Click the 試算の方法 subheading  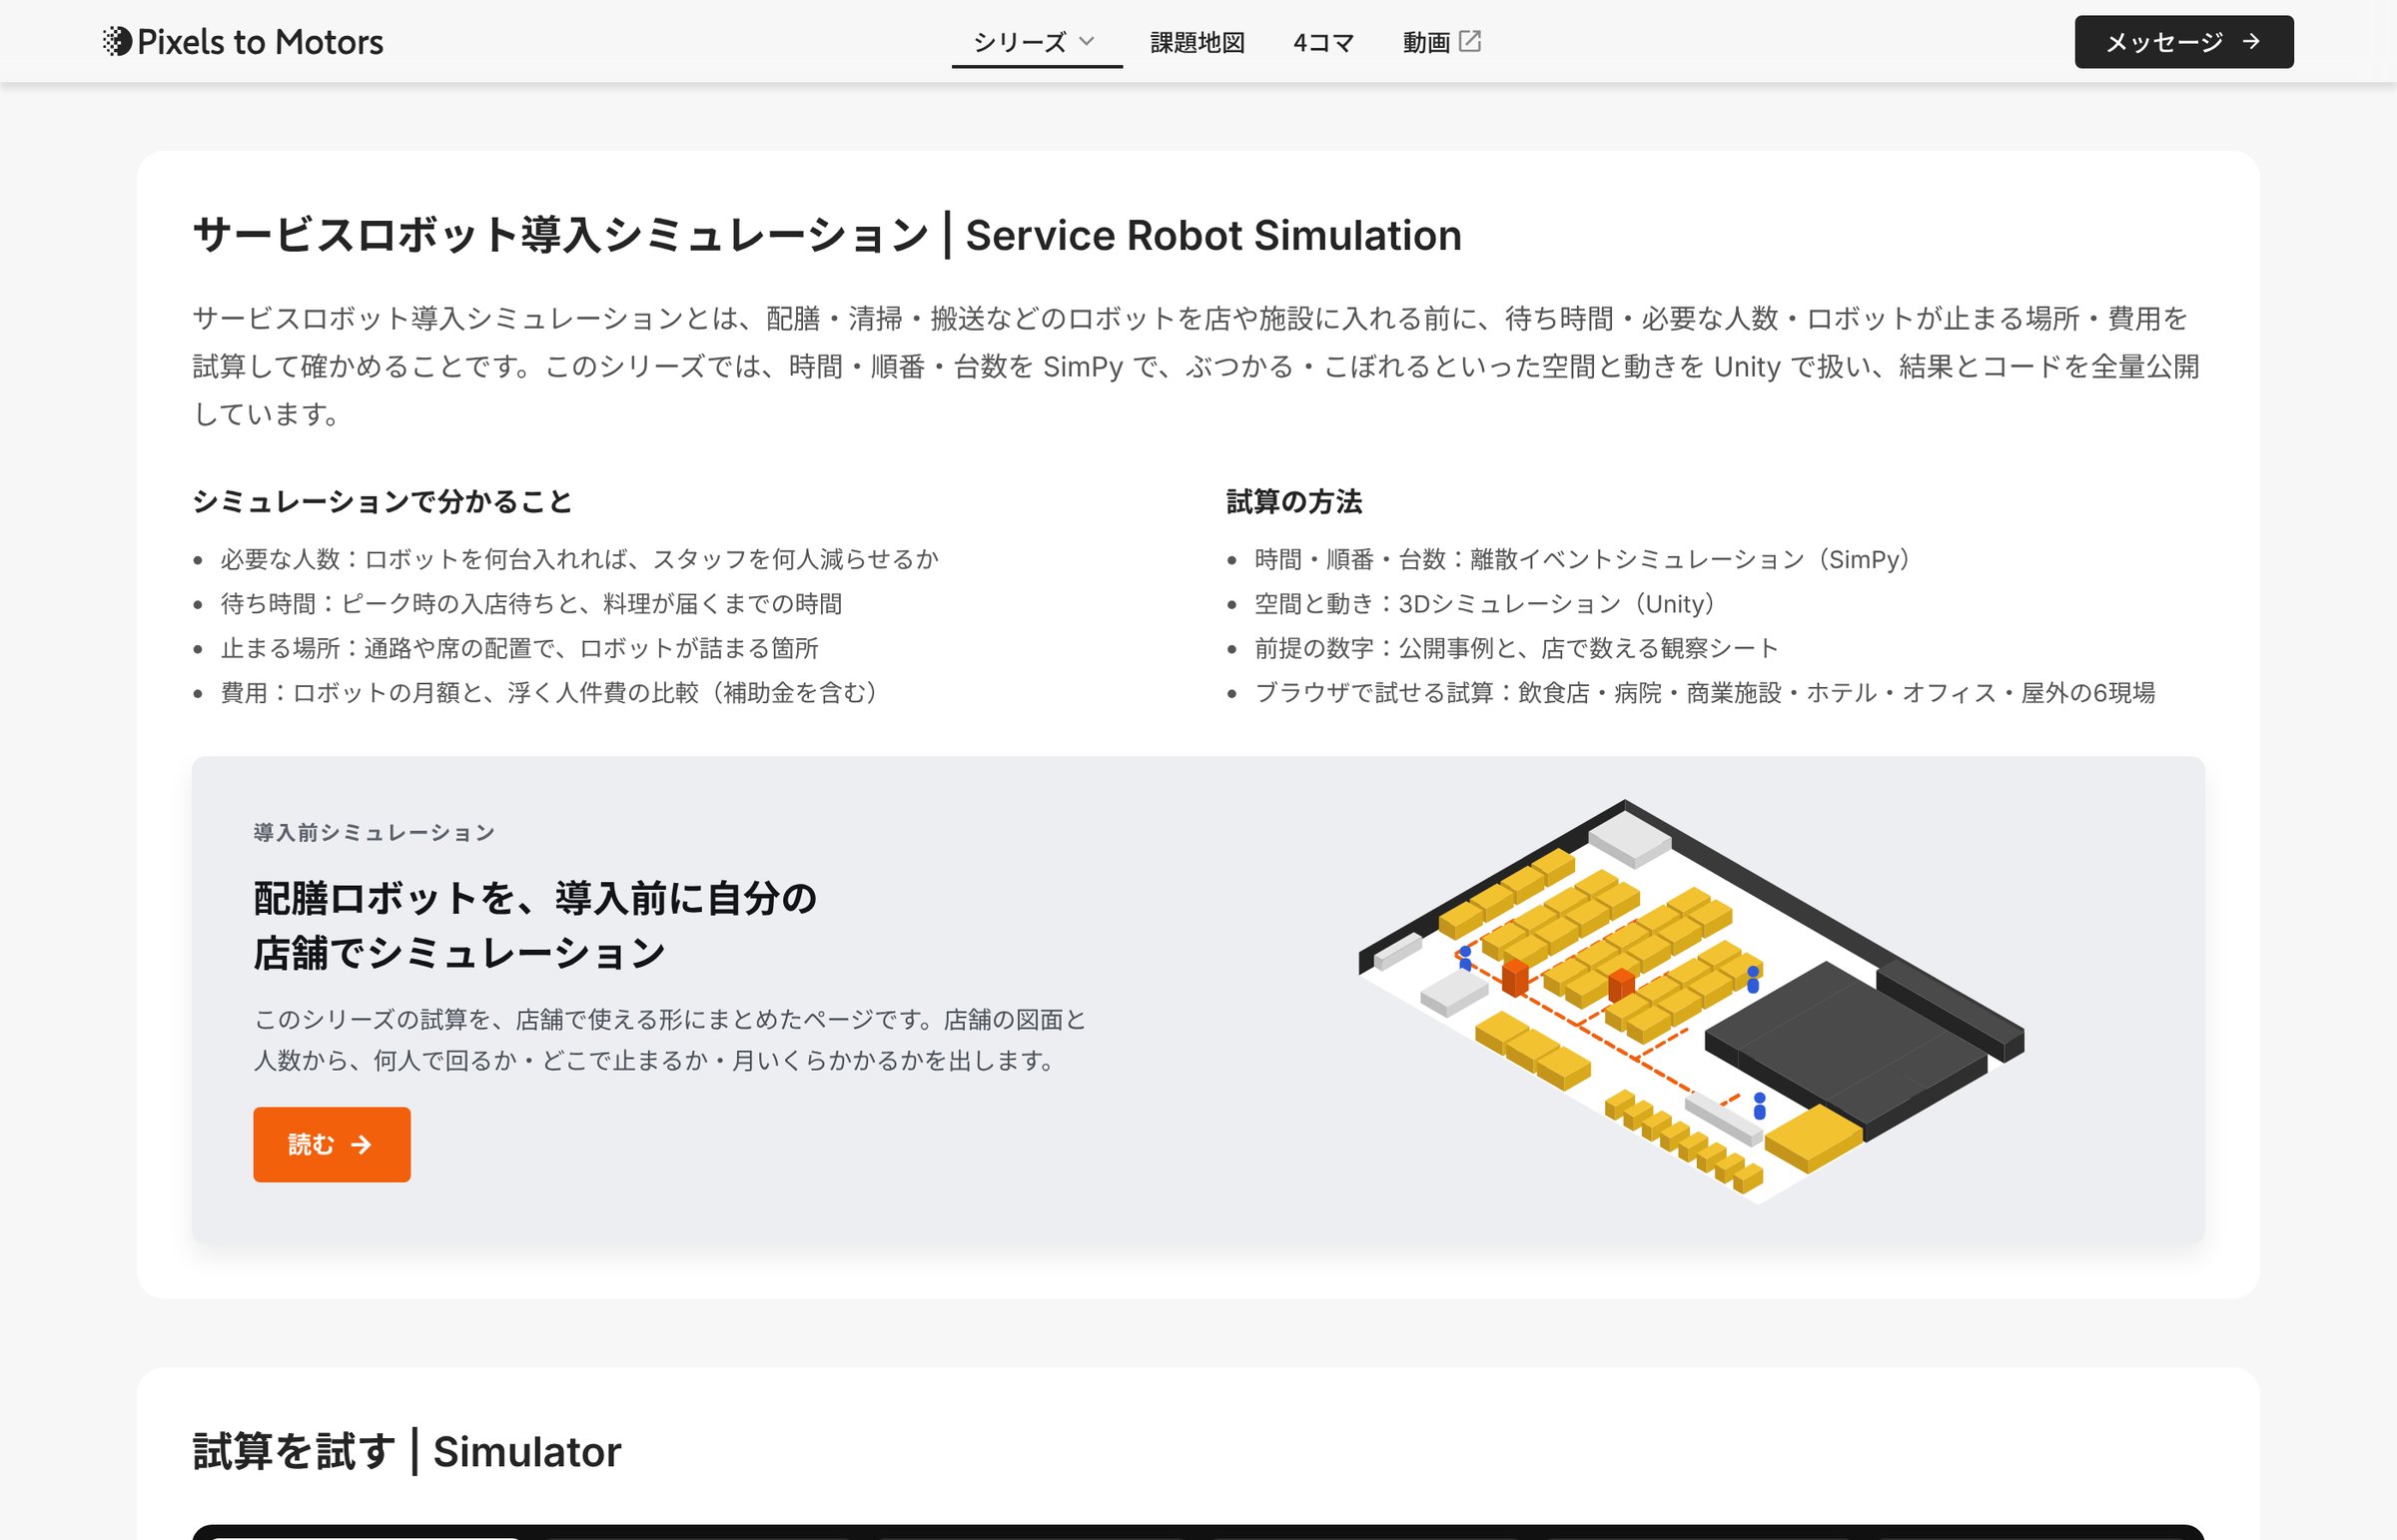1294,501
